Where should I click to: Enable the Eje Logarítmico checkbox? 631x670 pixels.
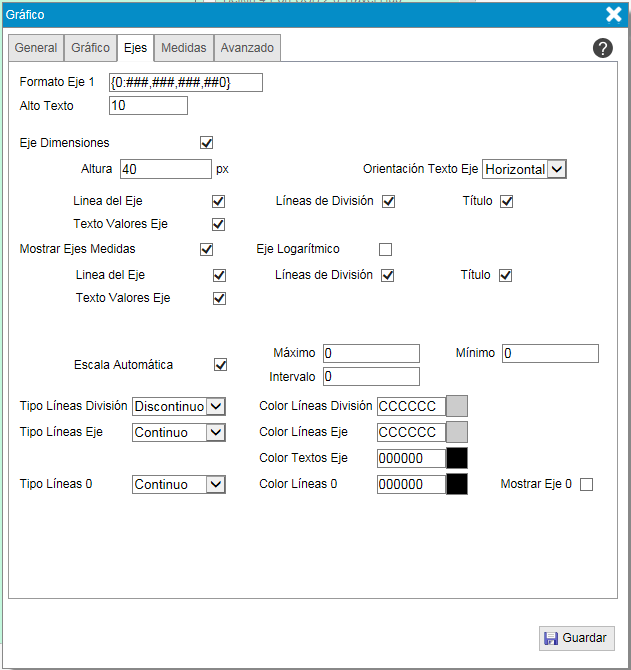(x=385, y=249)
